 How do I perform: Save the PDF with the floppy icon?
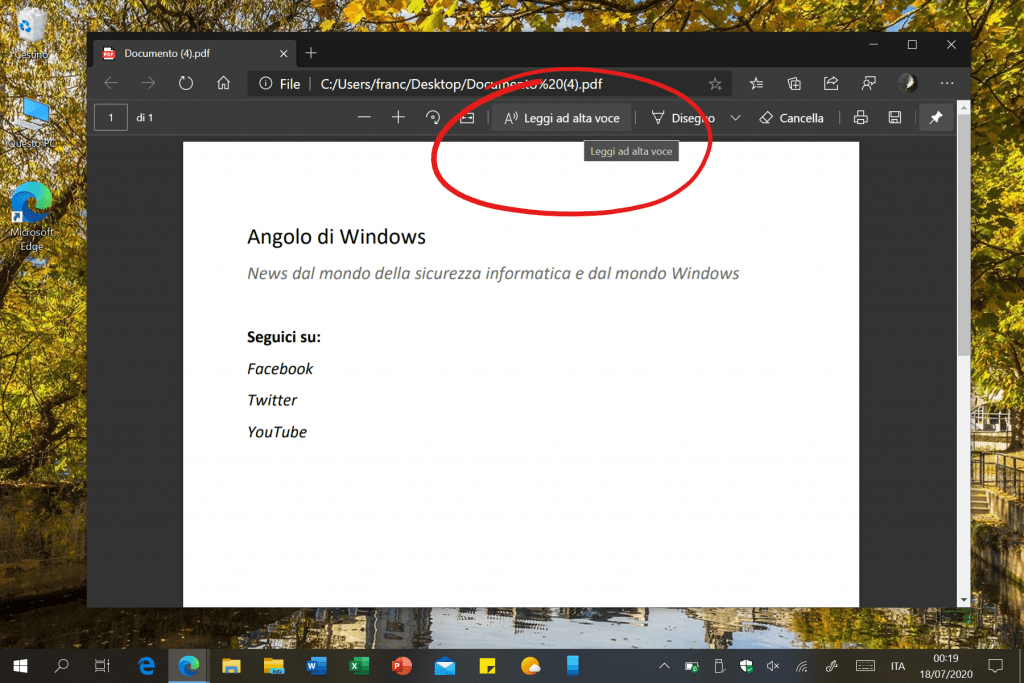coord(895,118)
